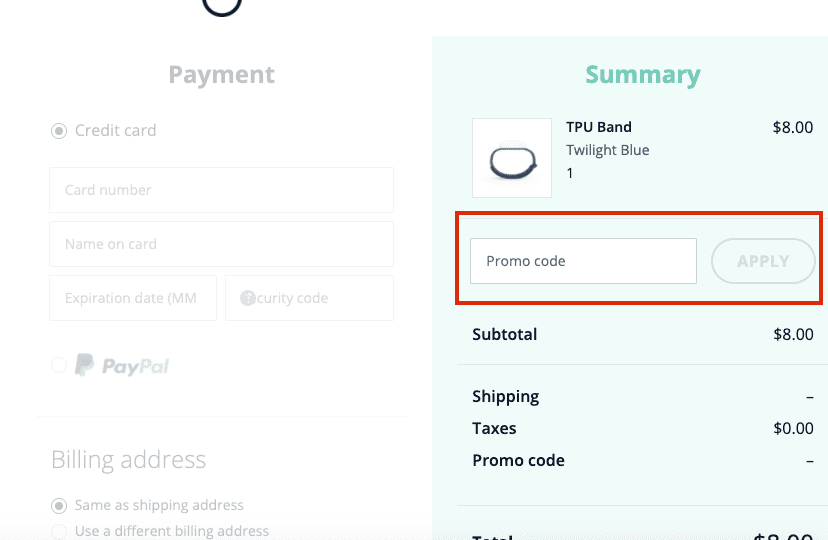Click the Subtotal label in the summary
Screen dimensions: 828x540
(x=504, y=334)
